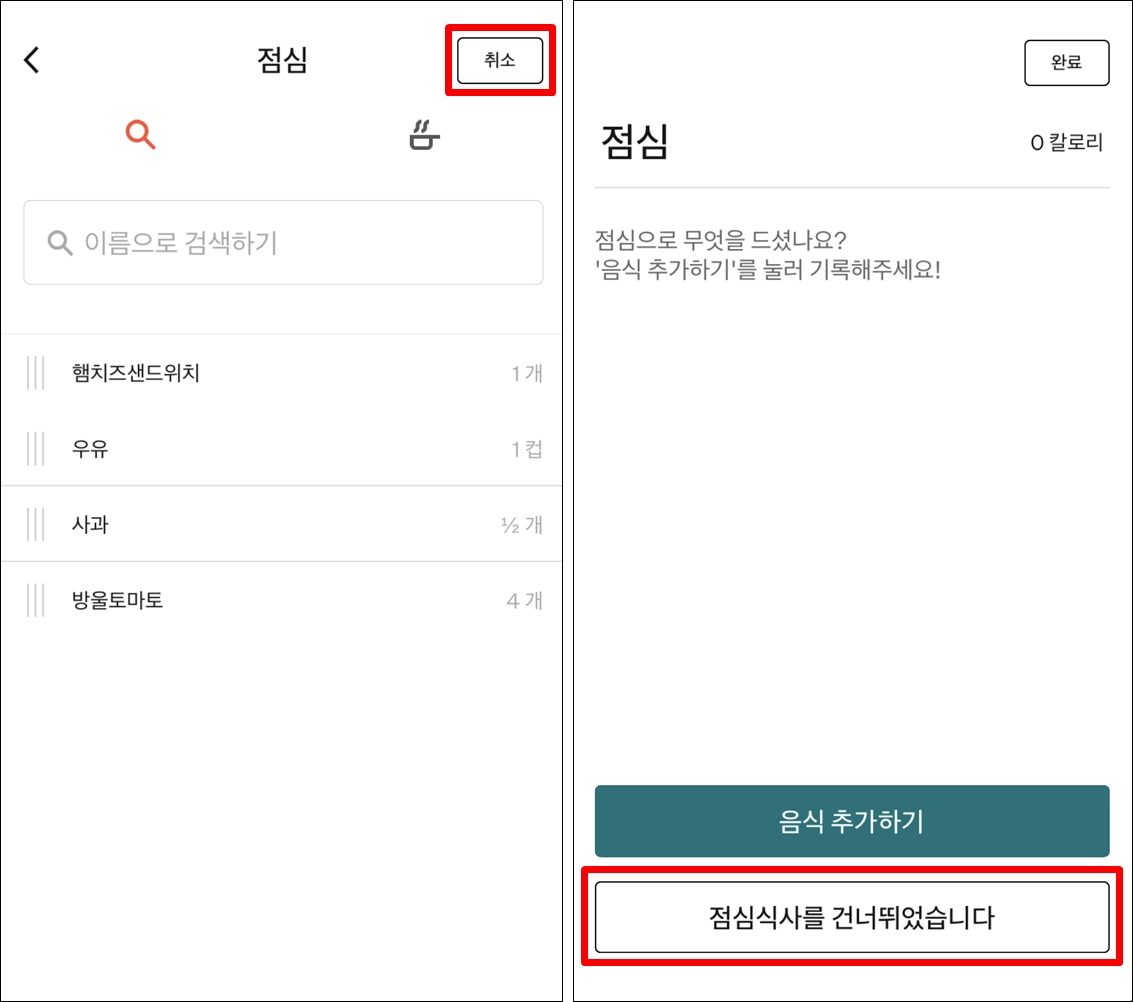
Task: Open the 방울토마토 list entry
Action: pyautogui.click(x=117, y=600)
